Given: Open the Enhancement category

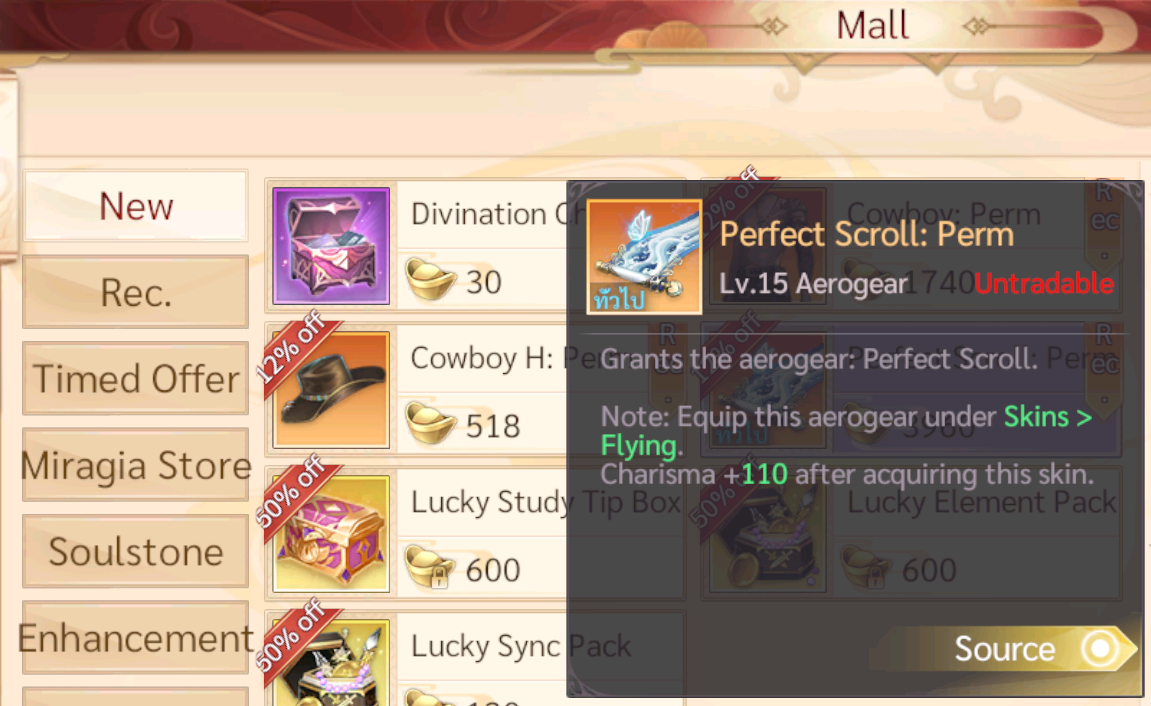Looking at the screenshot, I should pyautogui.click(x=136, y=638).
